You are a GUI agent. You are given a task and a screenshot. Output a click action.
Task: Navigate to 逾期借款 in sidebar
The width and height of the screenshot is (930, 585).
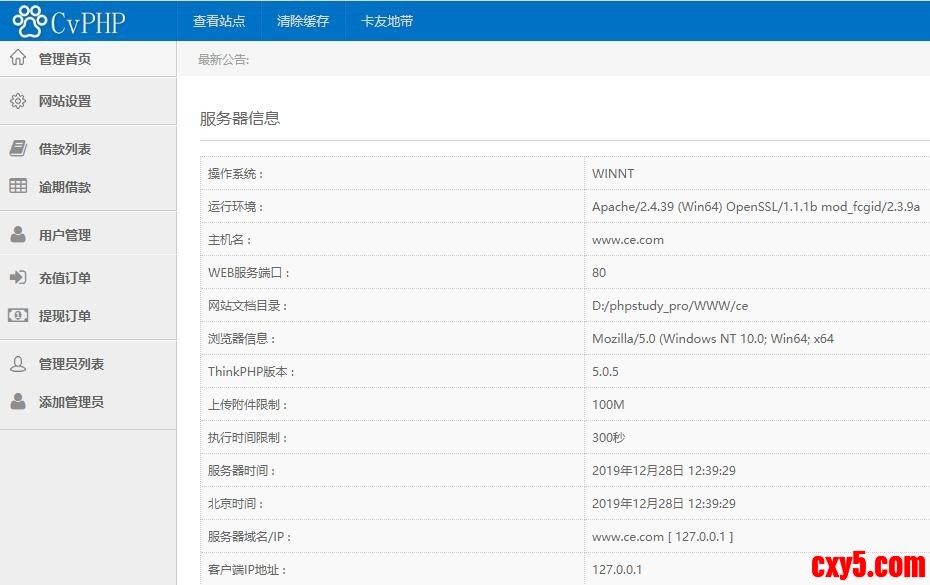pos(65,187)
